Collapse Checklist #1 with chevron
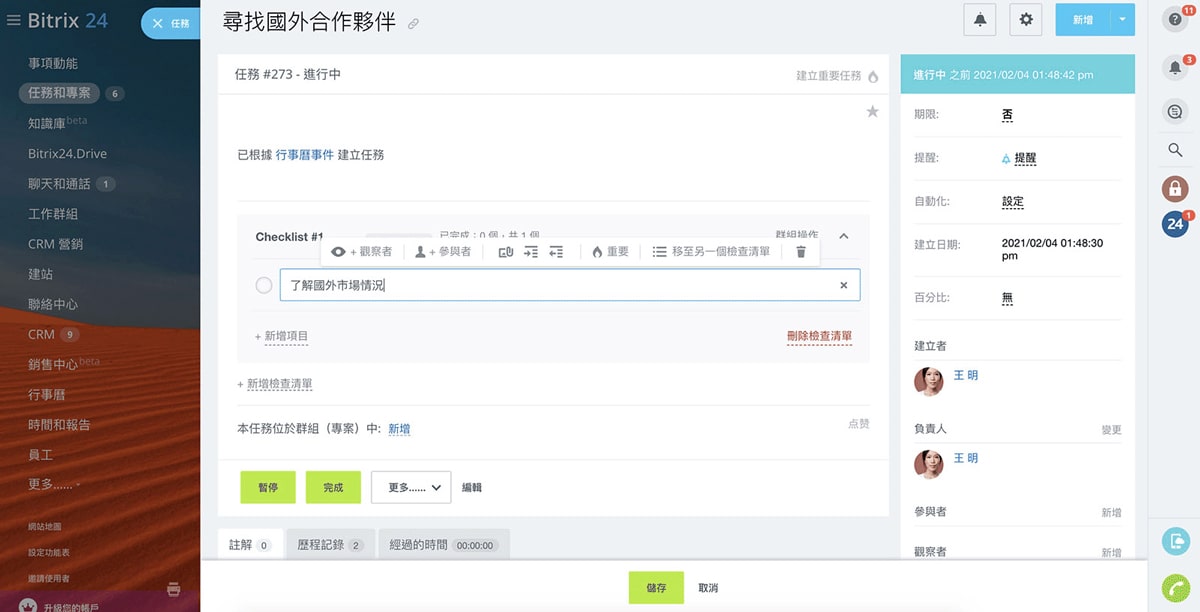 tap(843, 237)
